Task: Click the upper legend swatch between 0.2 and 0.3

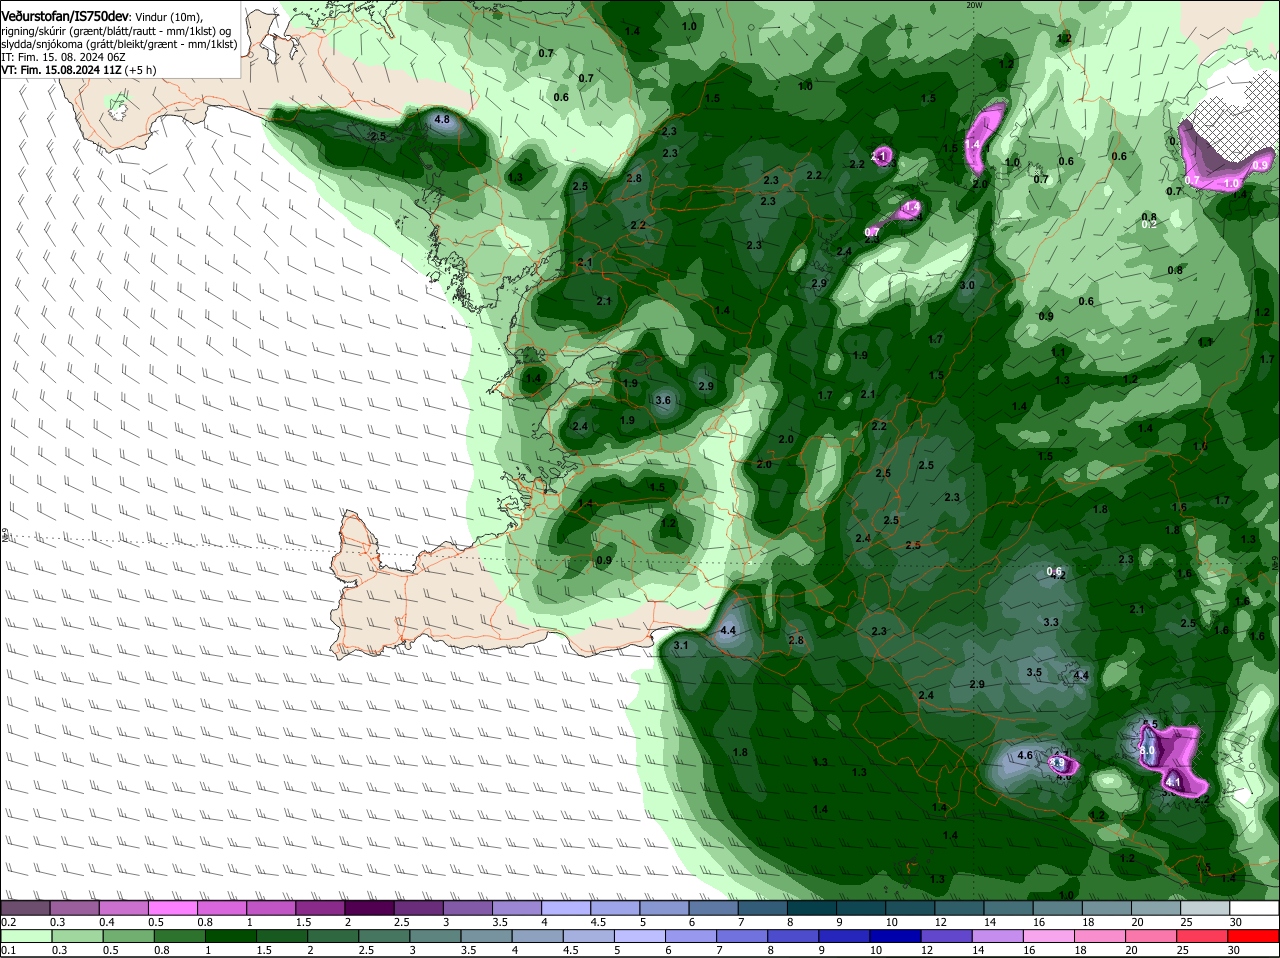Action: pyautogui.click(x=24, y=908)
